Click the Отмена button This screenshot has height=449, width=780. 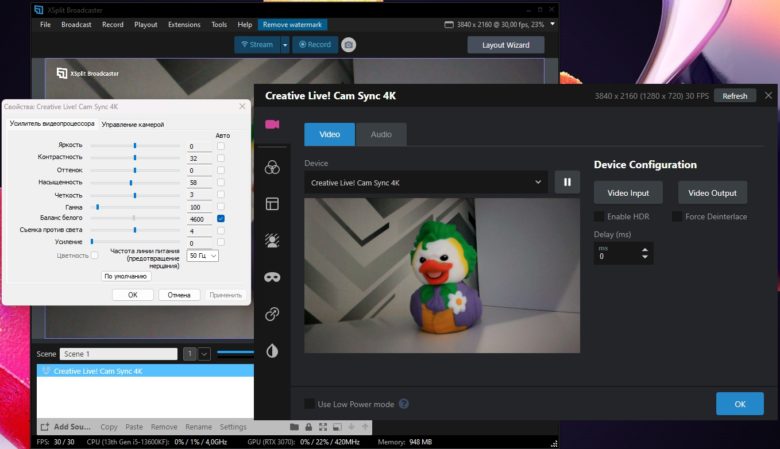179,295
